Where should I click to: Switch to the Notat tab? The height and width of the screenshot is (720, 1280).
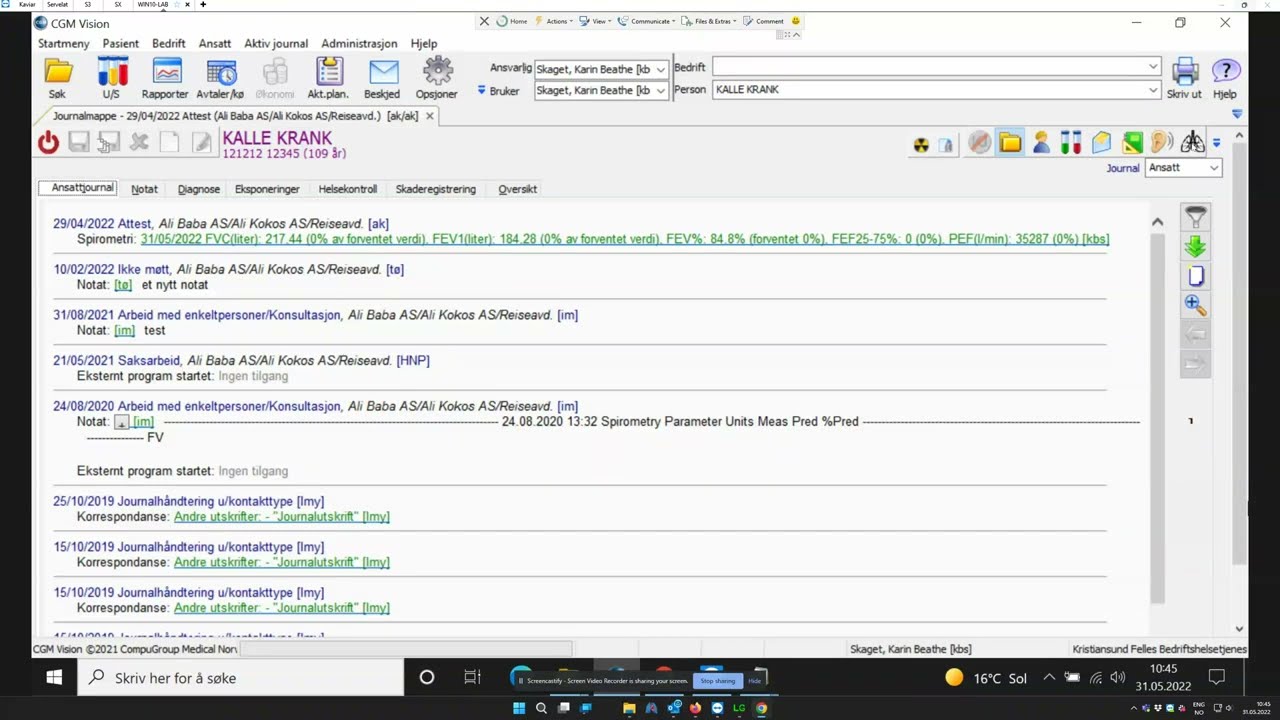[x=144, y=189]
